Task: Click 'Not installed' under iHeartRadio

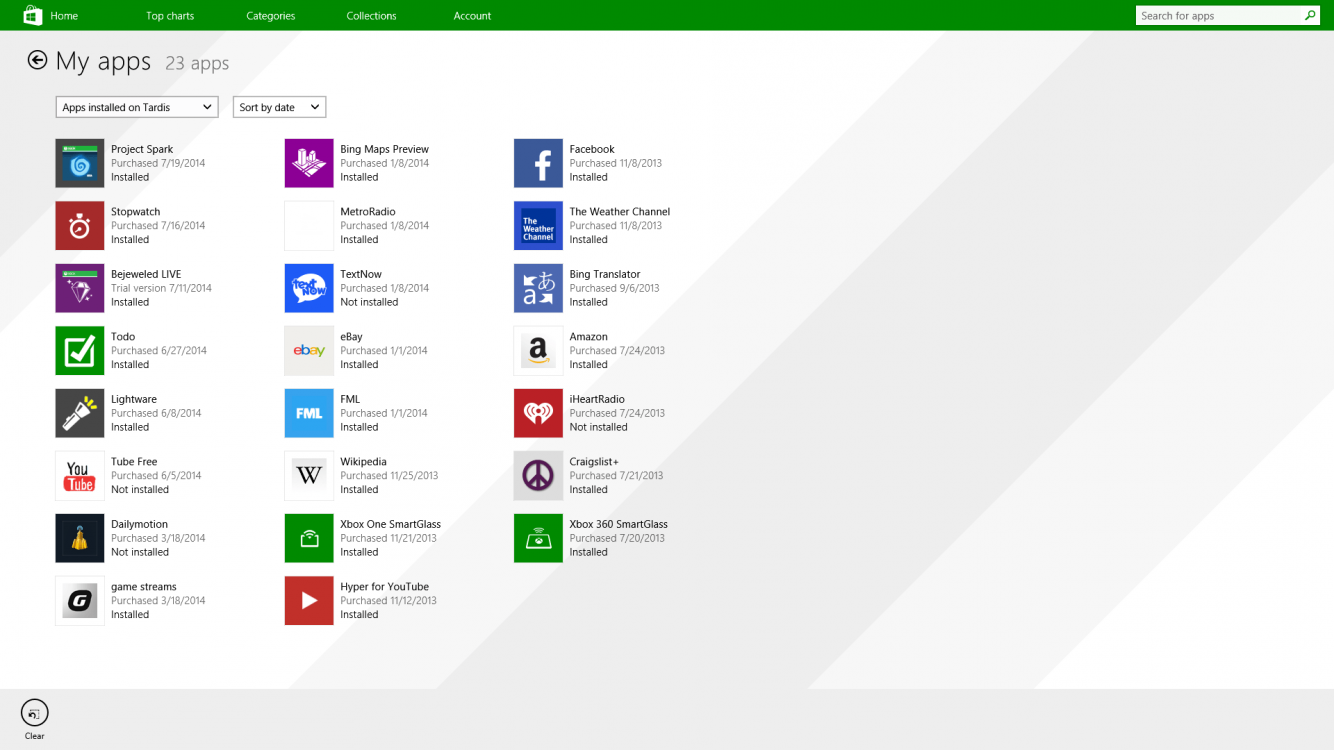Action: [598, 427]
